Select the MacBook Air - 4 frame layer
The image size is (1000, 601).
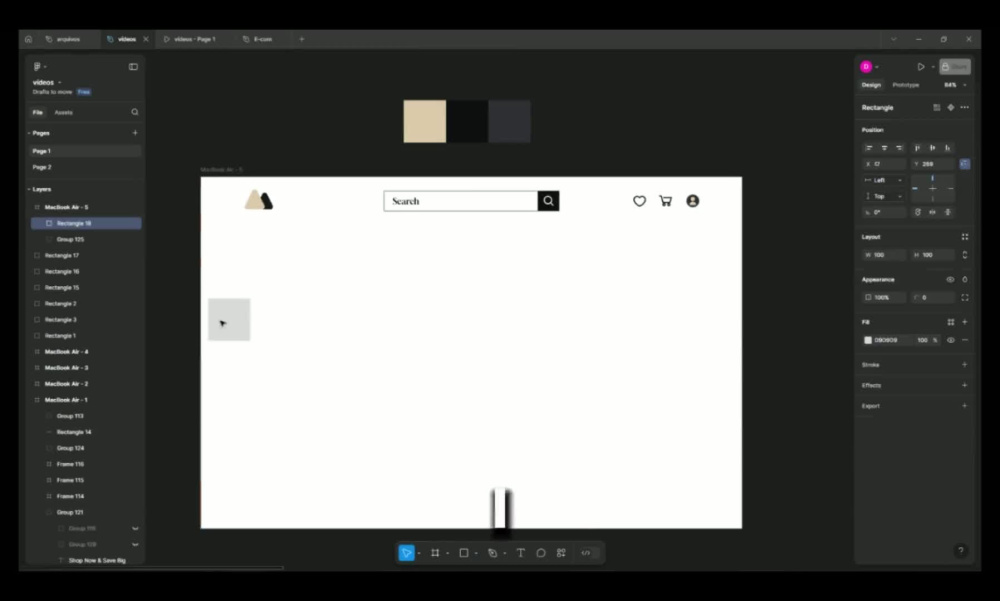pos(66,352)
